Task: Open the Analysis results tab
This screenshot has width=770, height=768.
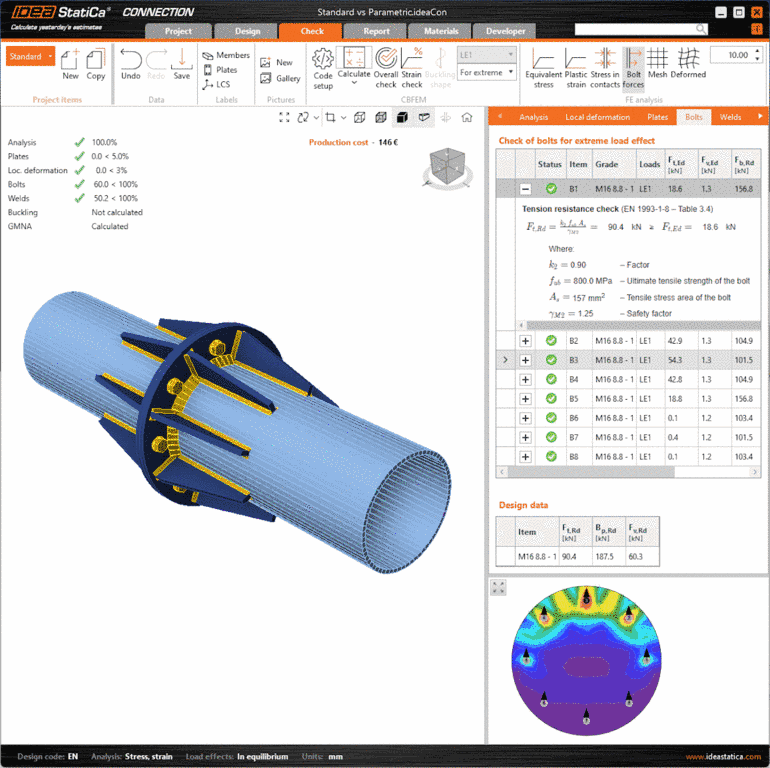Action: [x=533, y=117]
